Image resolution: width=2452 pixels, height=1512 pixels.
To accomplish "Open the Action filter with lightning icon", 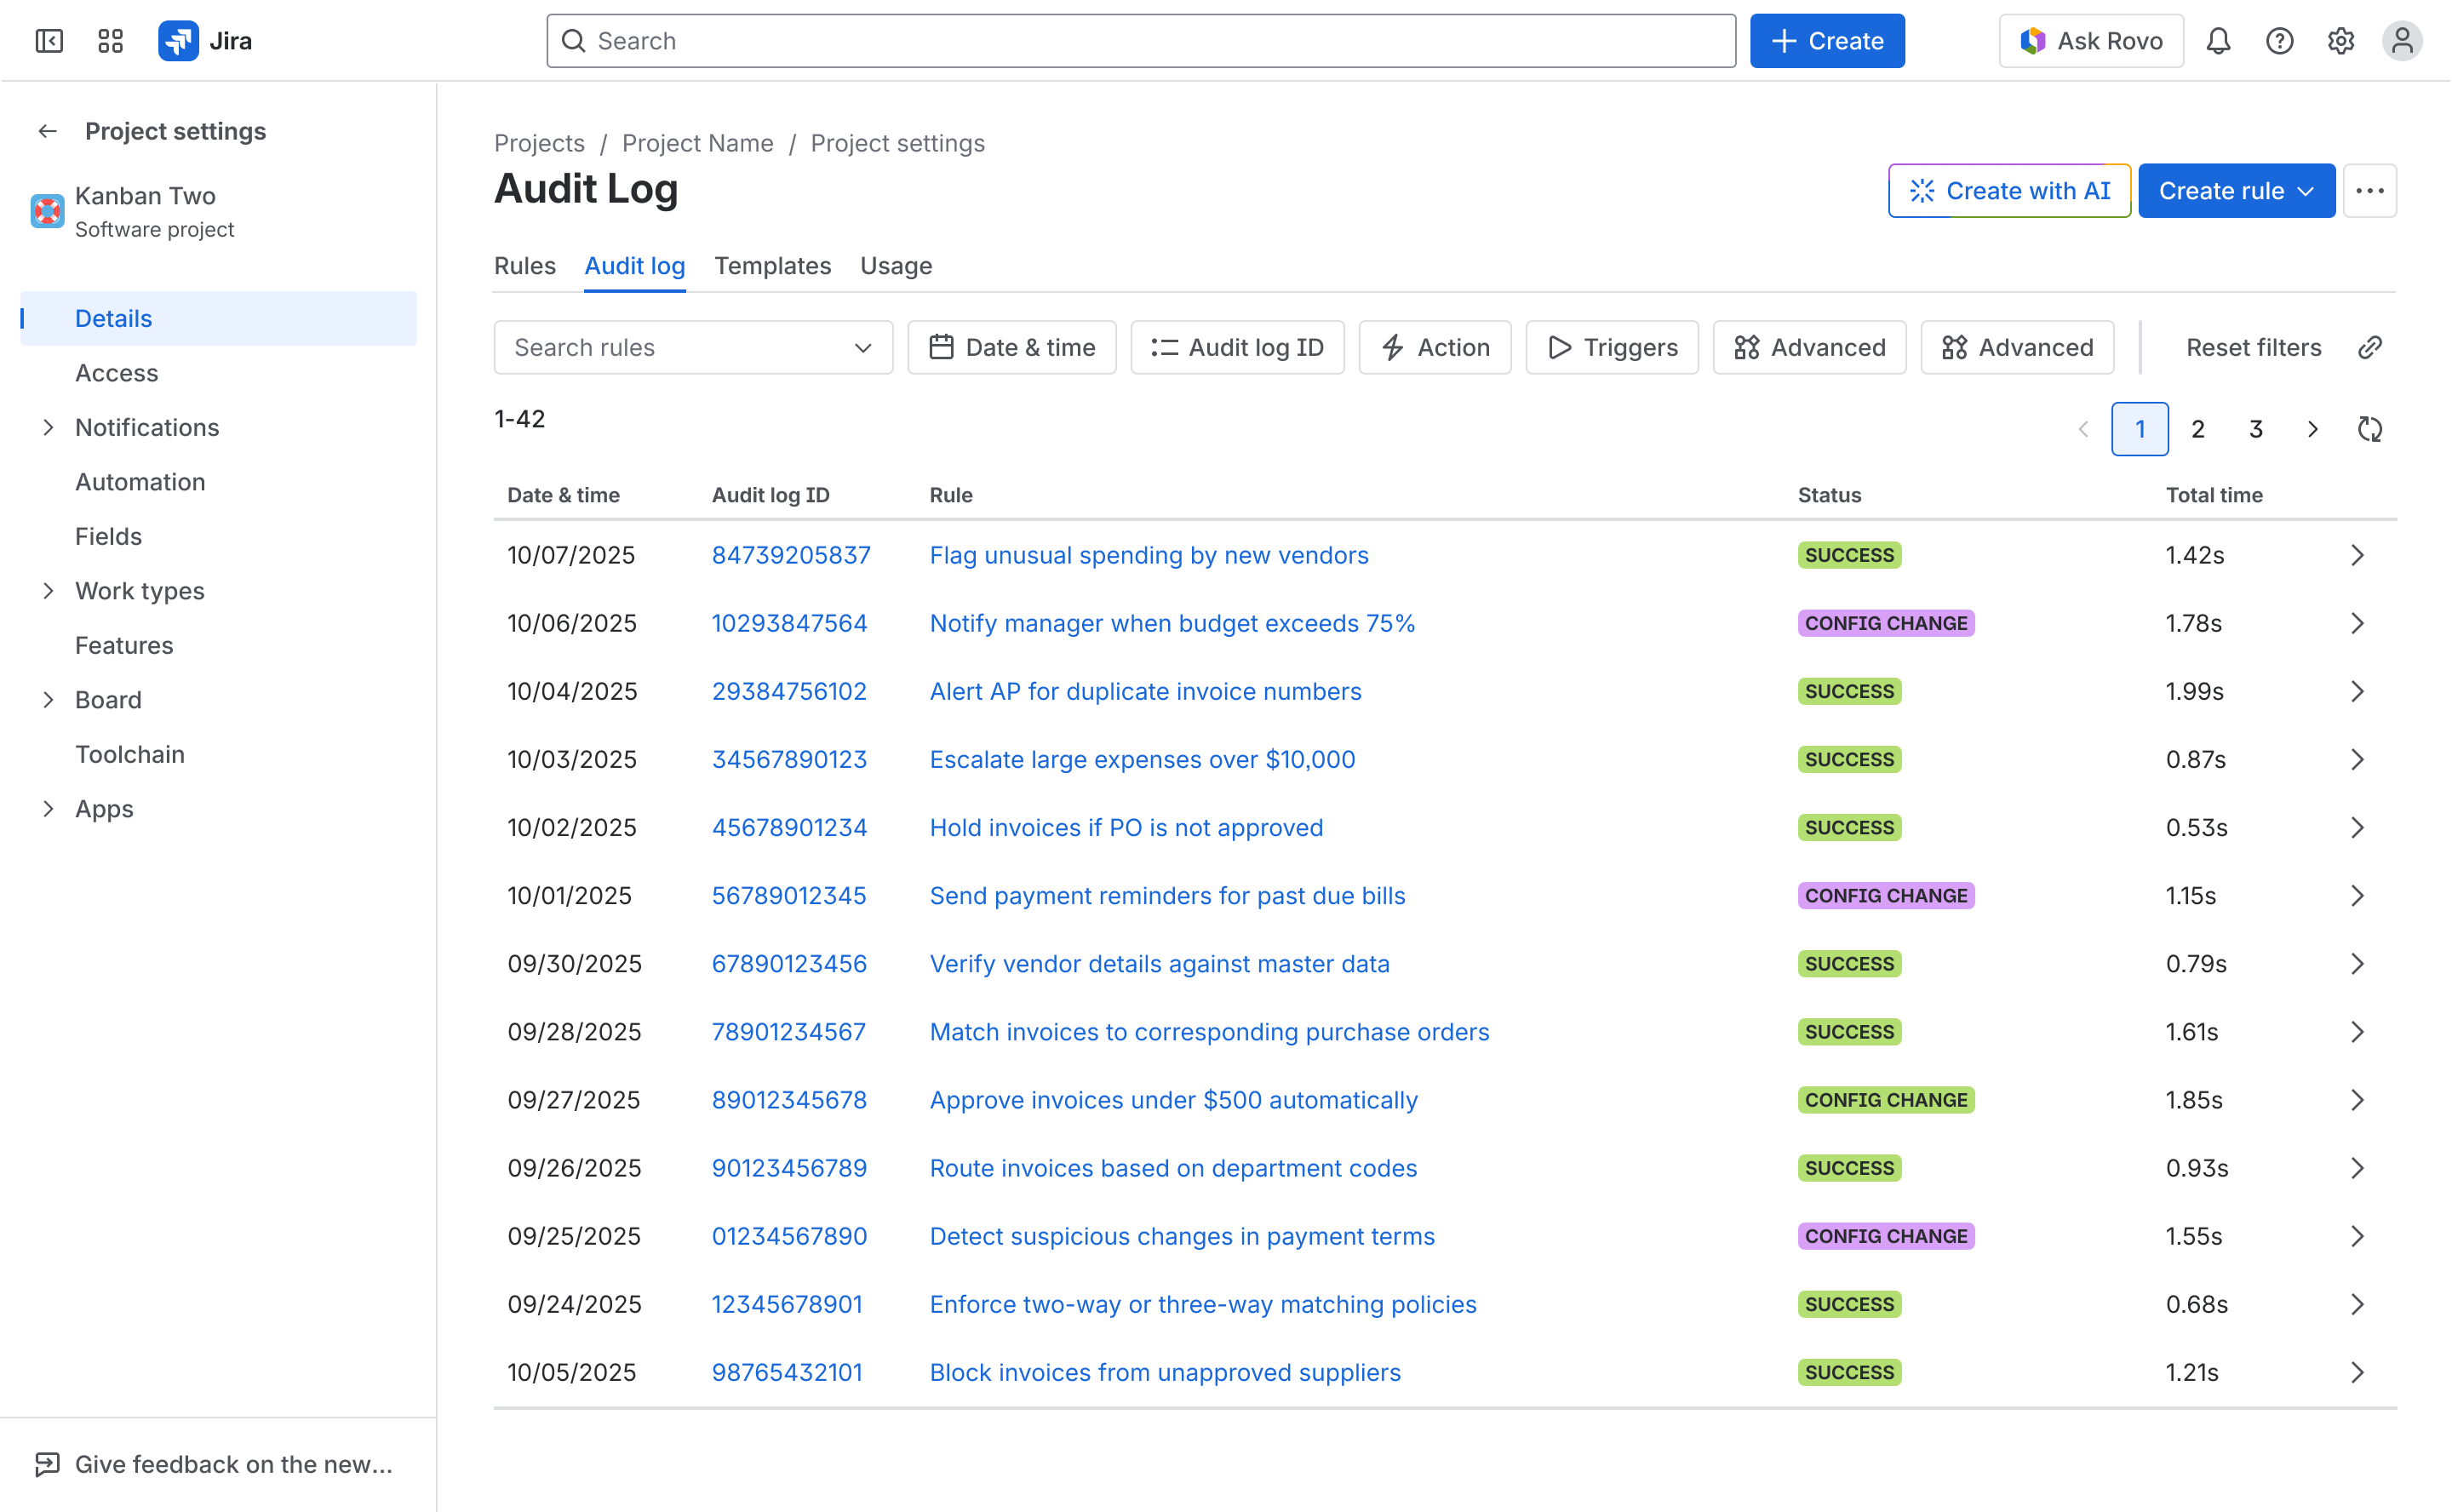I will point(1434,347).
